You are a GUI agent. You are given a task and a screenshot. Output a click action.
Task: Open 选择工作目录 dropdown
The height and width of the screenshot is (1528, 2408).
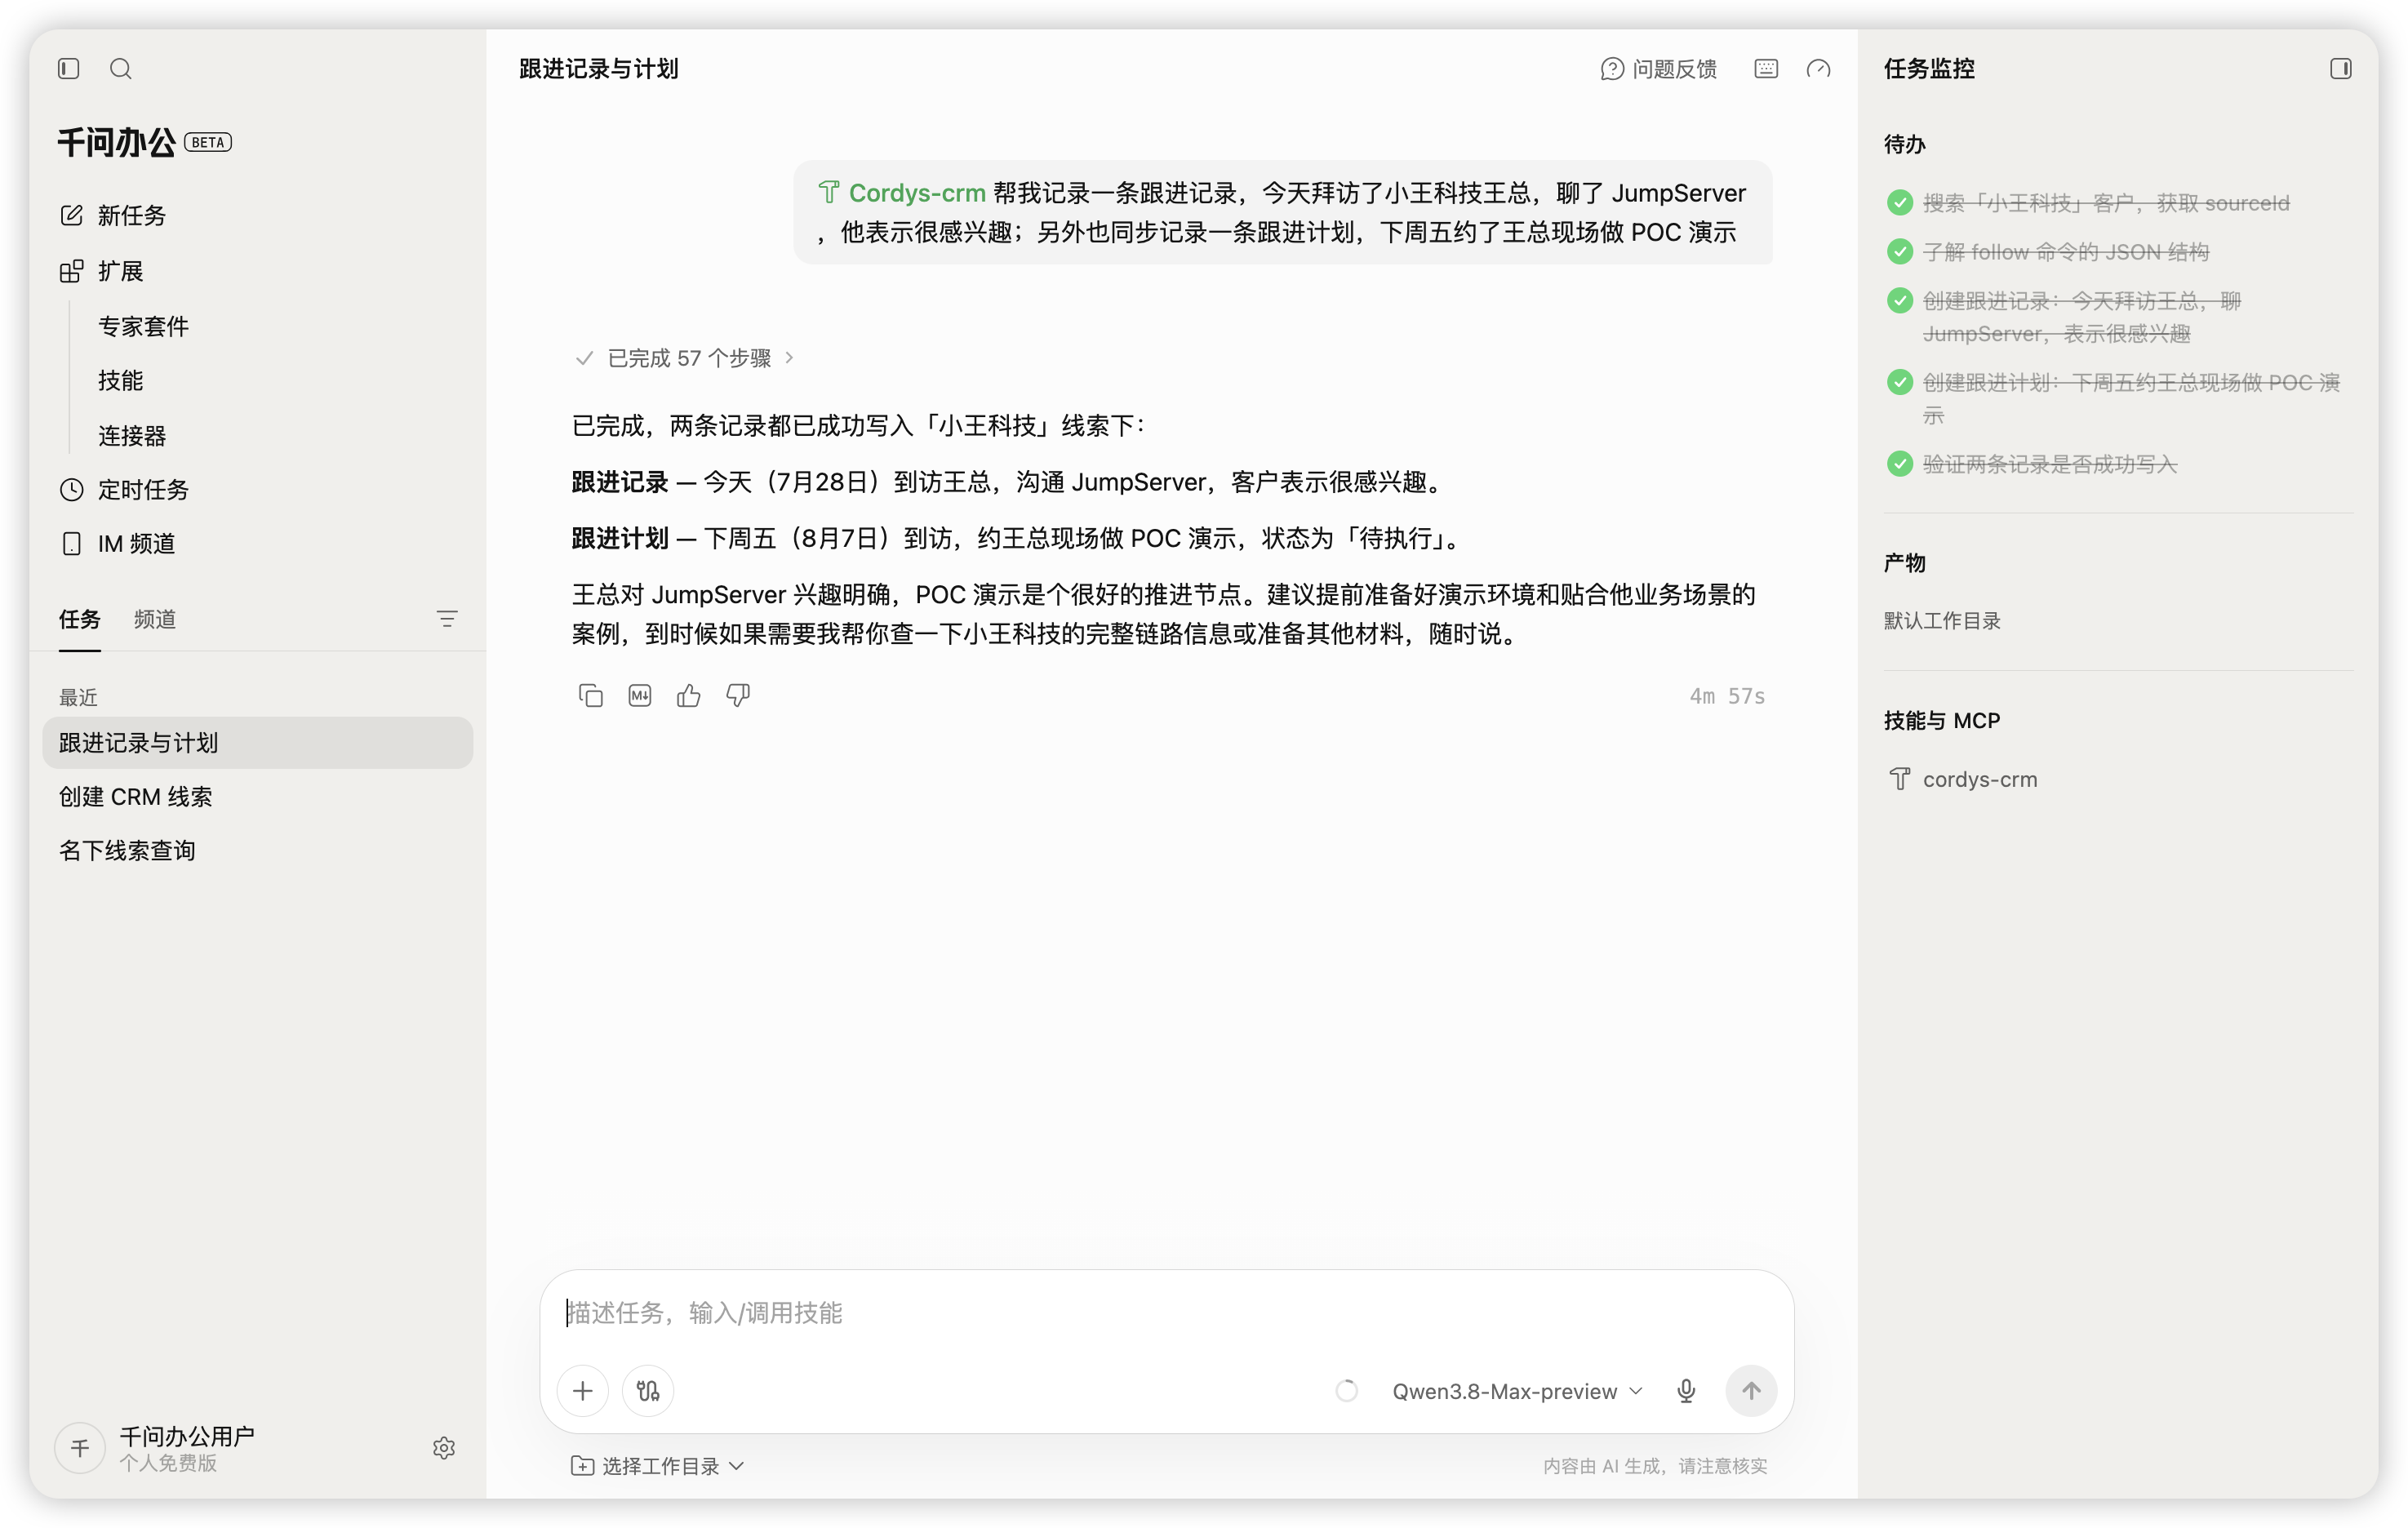point(657,1465)
